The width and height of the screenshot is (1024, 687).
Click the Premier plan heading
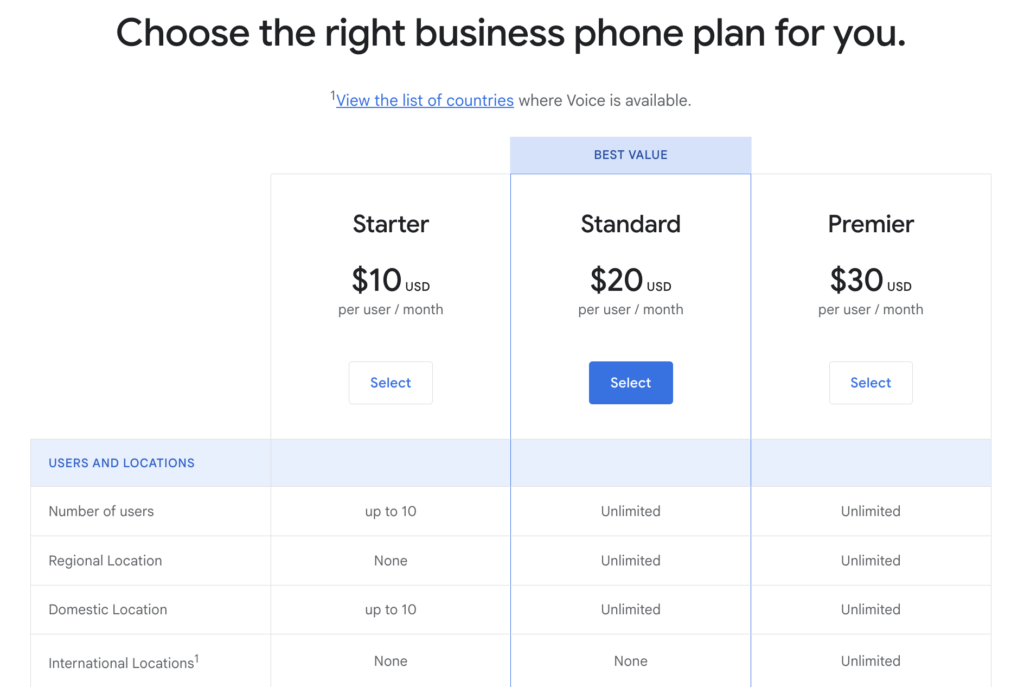coord(871,224)
